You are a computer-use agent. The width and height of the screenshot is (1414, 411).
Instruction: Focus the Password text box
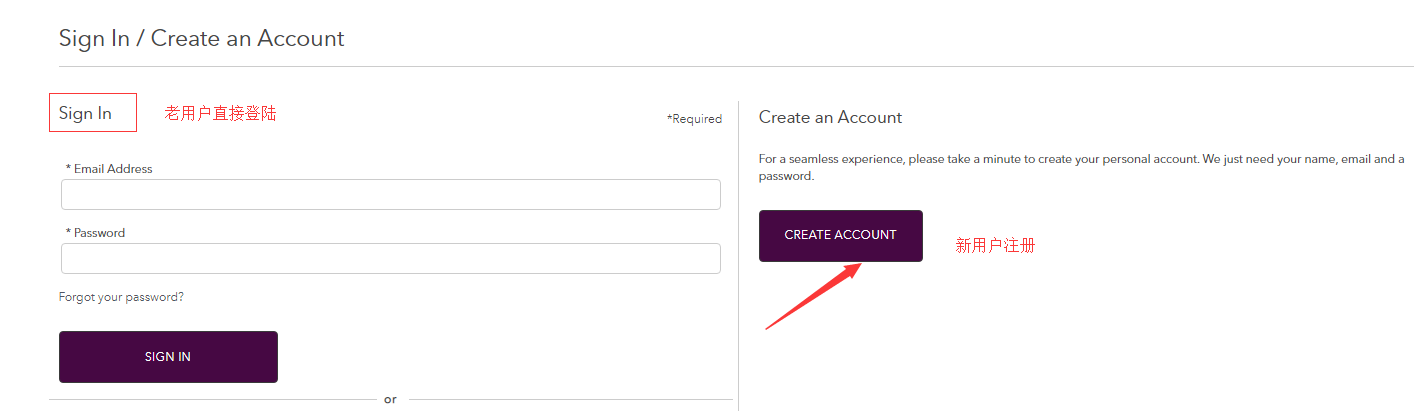coord(390,259)
